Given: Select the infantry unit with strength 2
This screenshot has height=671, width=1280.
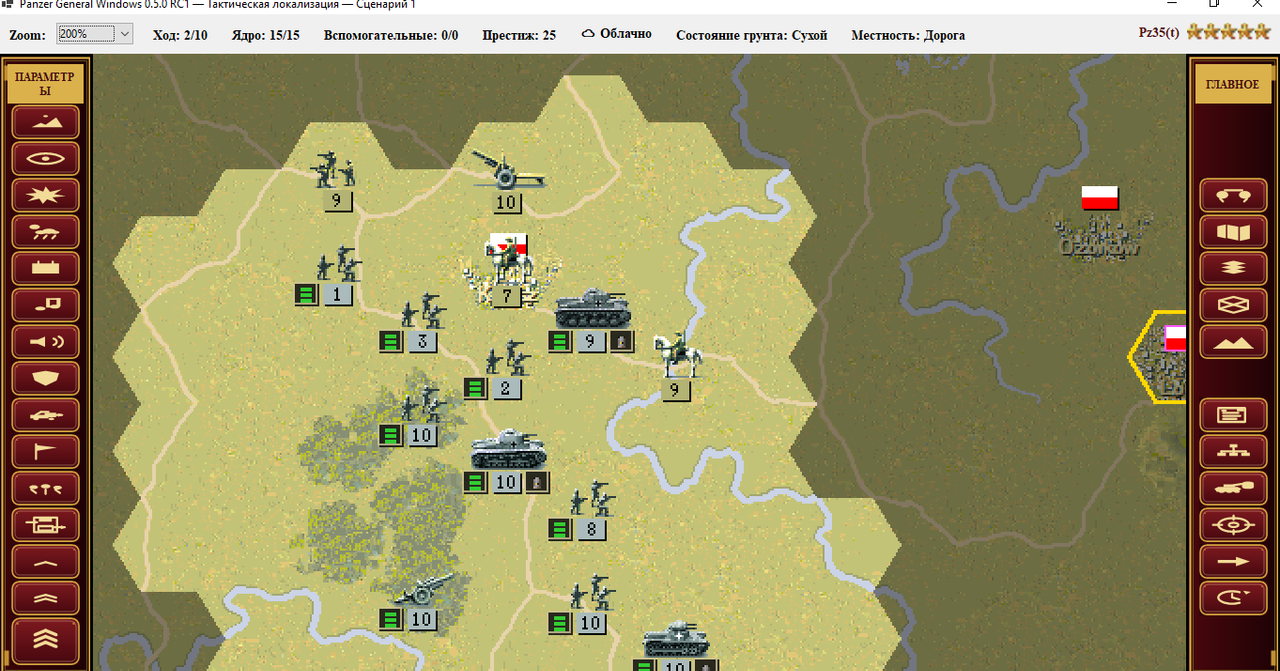Looking at the screenshot, I should (506, 358).
